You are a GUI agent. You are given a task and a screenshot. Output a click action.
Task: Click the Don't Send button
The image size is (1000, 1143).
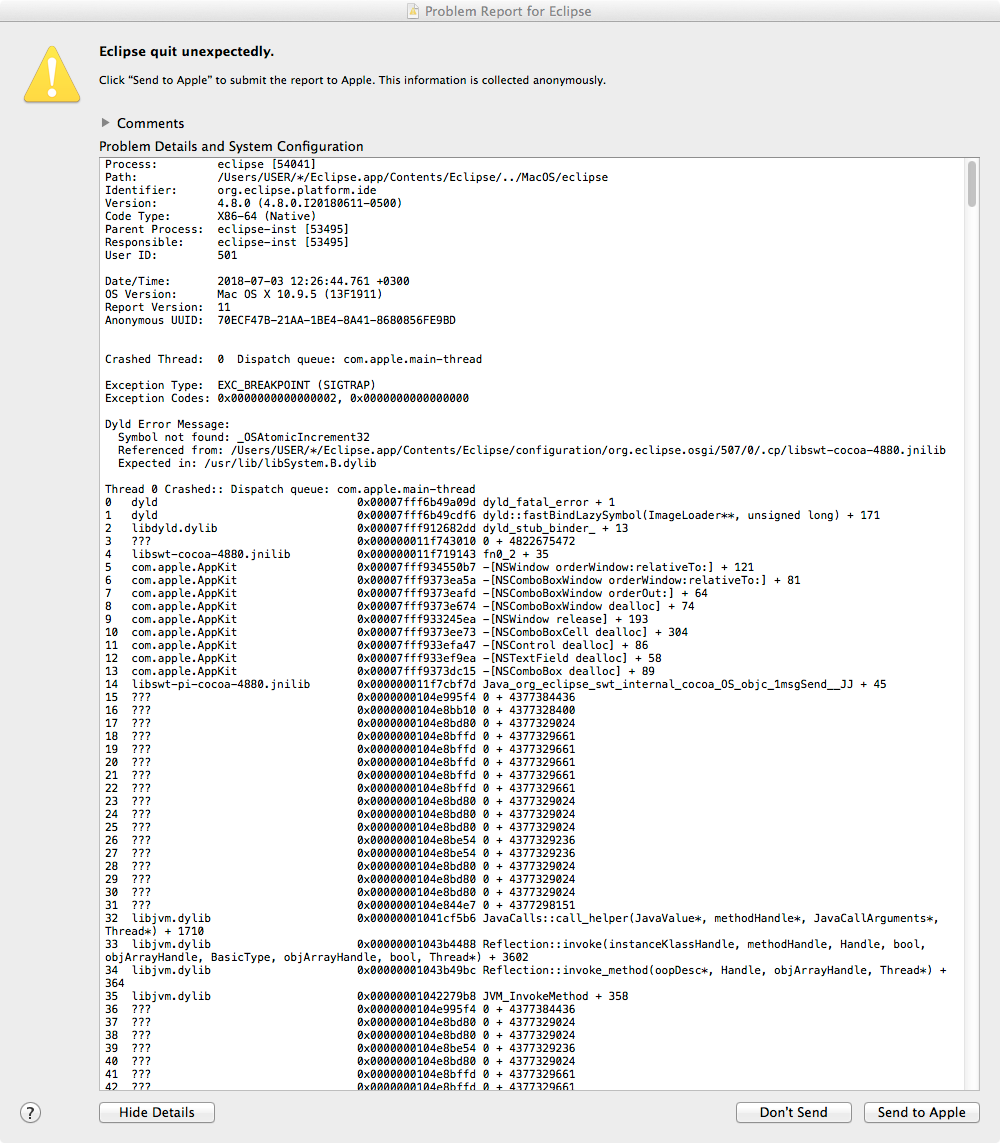pyautogui.click(x=794, y=1112)
